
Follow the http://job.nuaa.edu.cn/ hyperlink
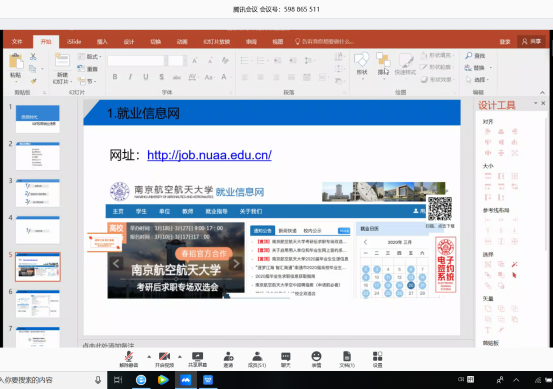[x=209, y=155]
